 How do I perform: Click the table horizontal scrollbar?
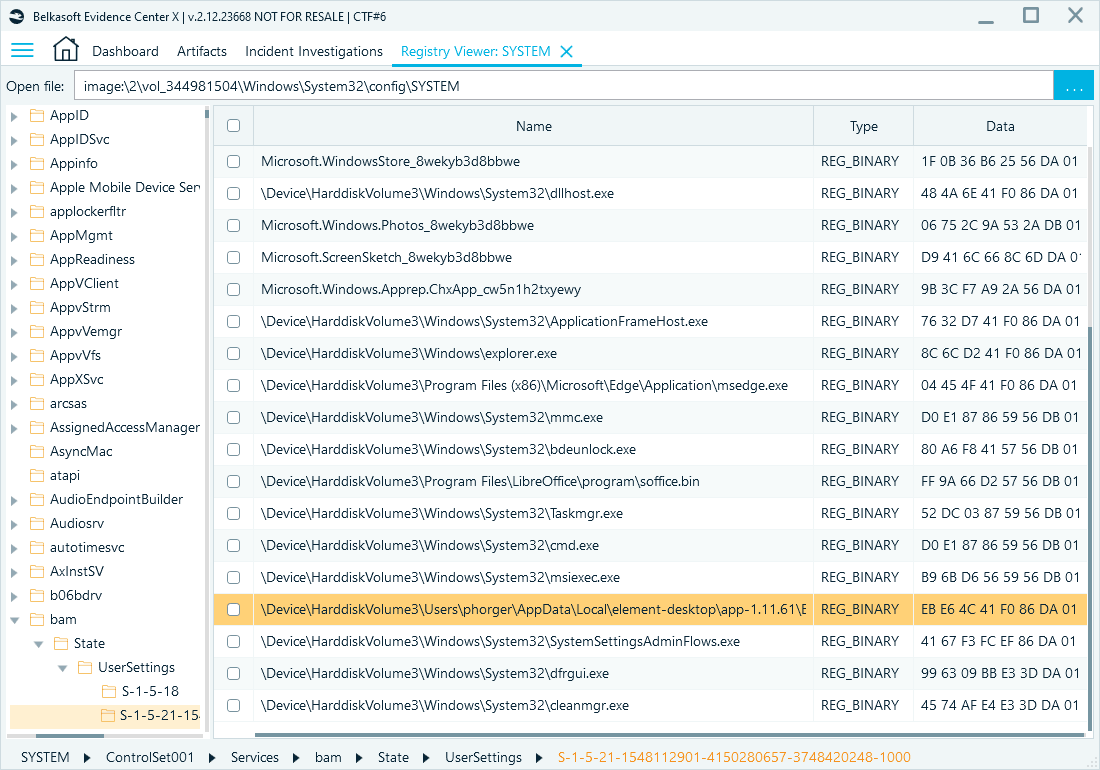click(669, 735)
